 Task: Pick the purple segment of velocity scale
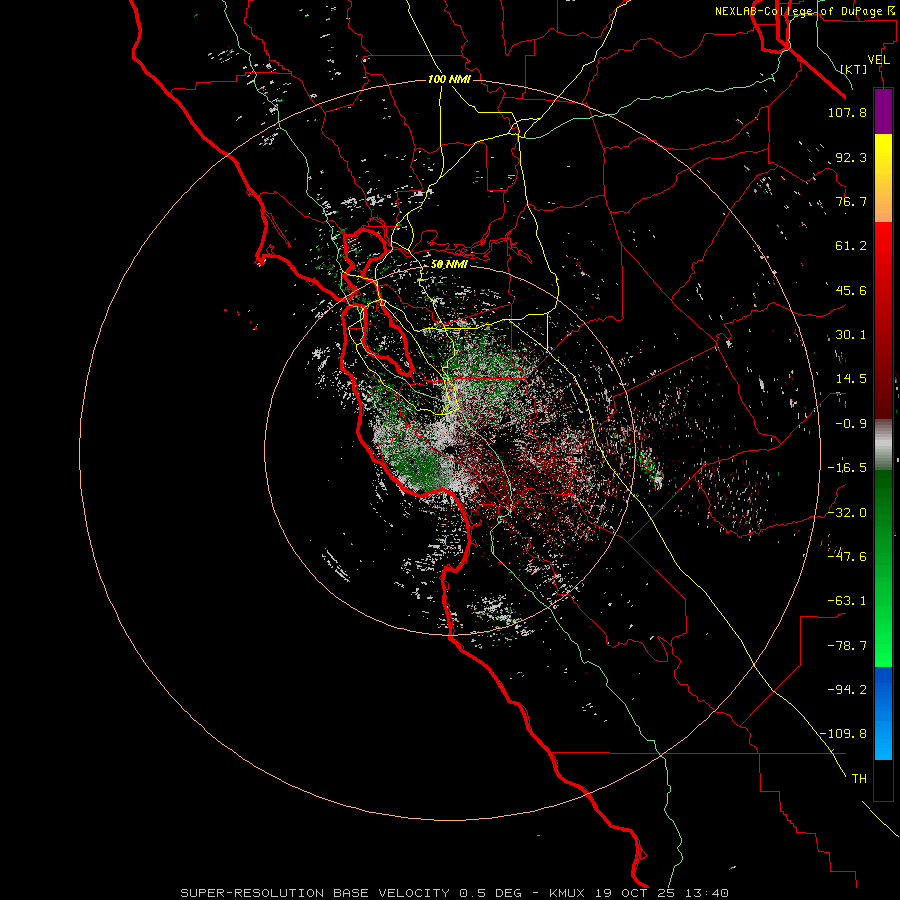coord(883,112)
